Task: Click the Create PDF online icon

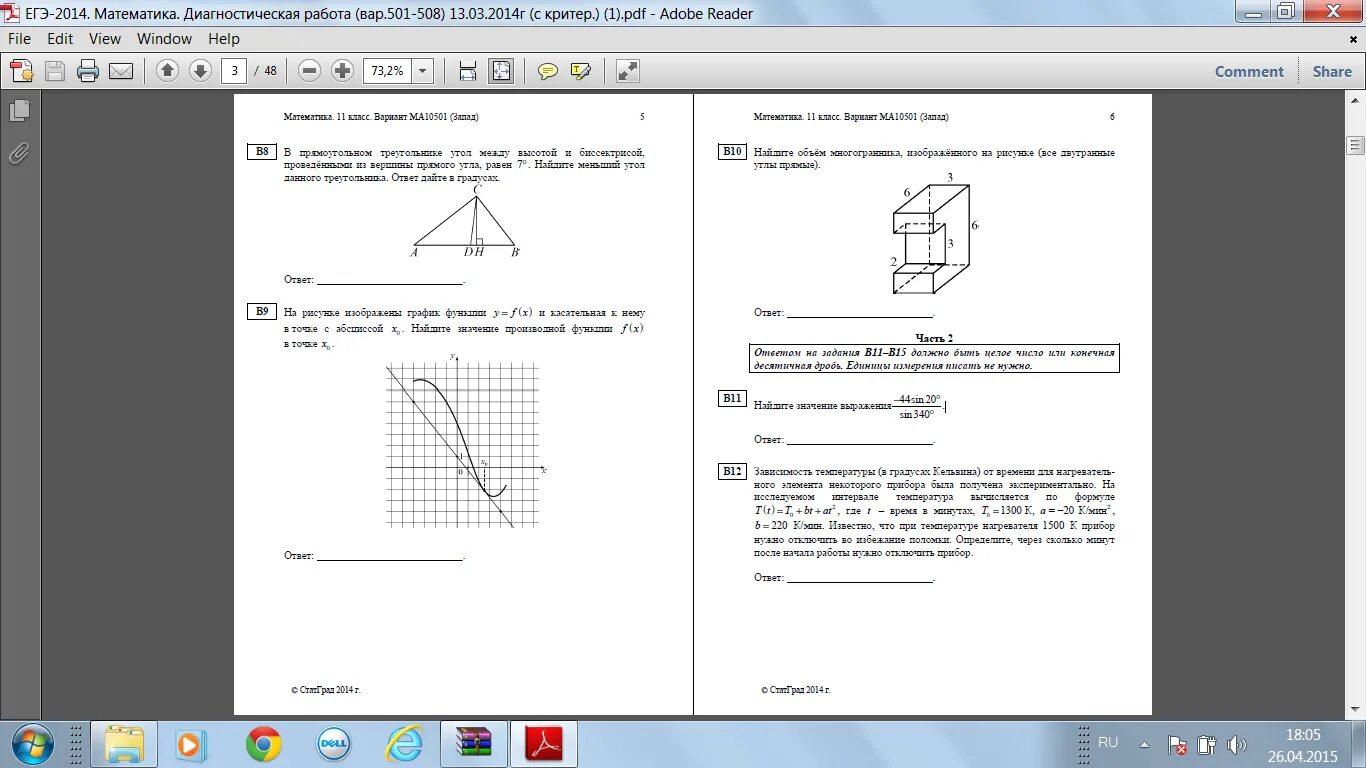Action: (22, 71)
